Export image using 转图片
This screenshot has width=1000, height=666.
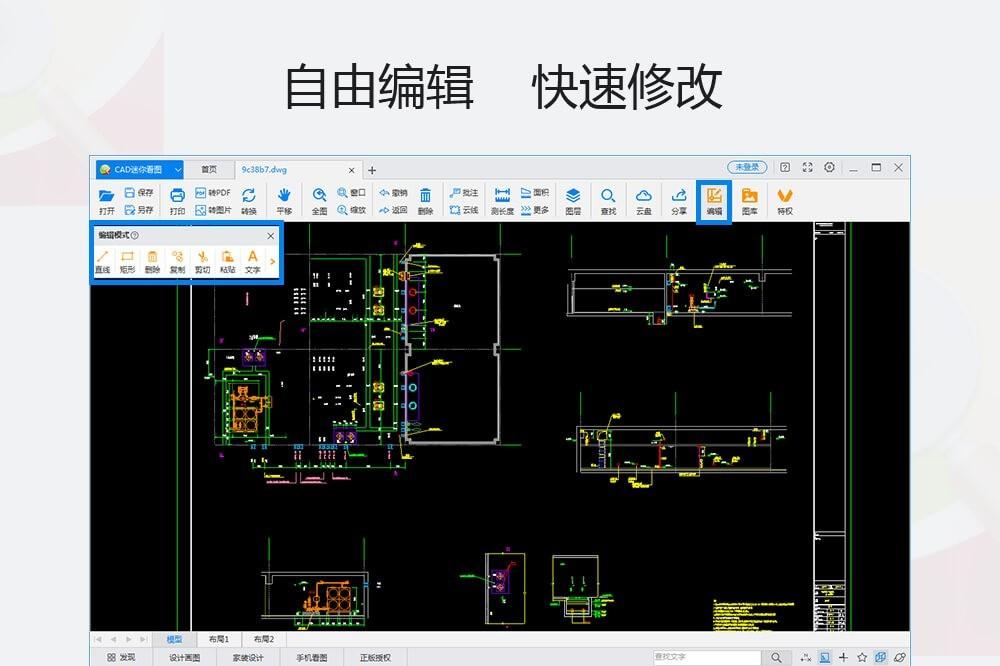pyautogui.click(x=213, y=210)
